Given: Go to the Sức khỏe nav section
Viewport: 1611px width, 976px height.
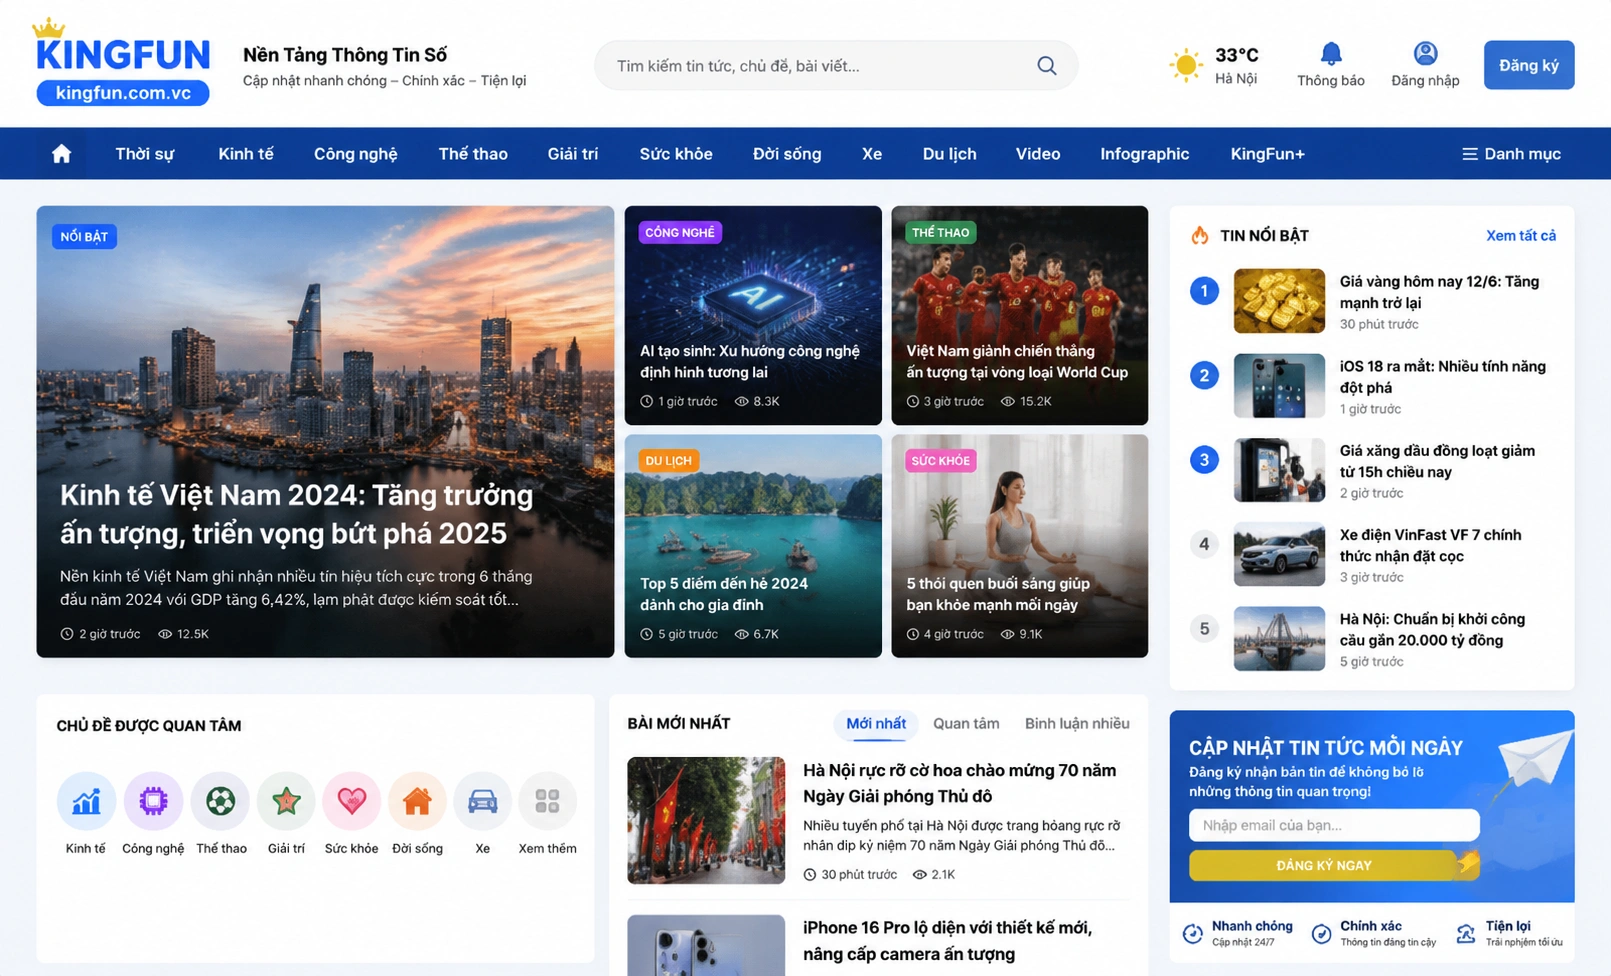Looking at the screenshot, I should tap(676, 154).
